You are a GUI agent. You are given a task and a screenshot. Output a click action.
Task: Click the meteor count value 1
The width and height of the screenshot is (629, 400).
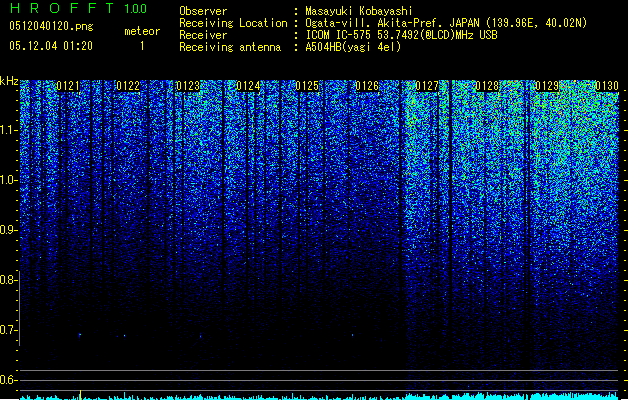[142, 46]
